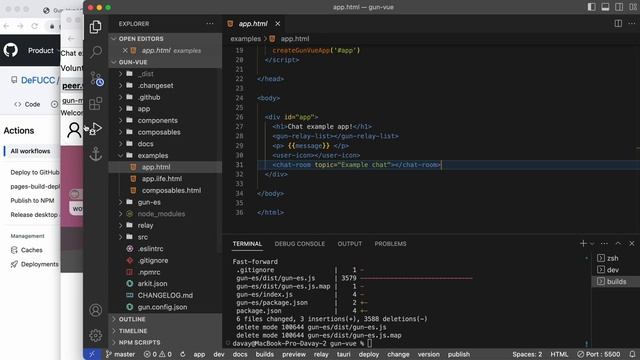The height and width of the screenshot is (360, 640).
Task: Switch to the Debug Console tab
Action: 300,244
